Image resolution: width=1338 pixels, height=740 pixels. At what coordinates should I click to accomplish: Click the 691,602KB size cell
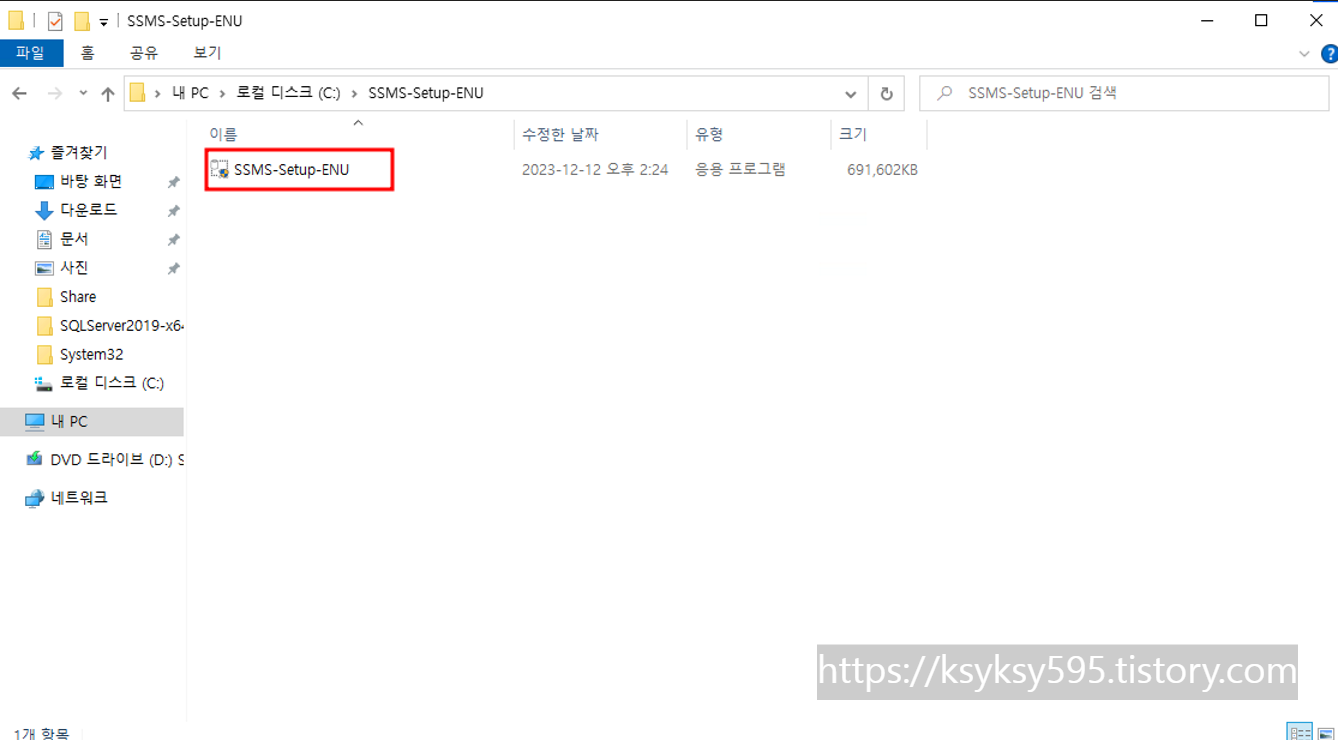(882, 170)
